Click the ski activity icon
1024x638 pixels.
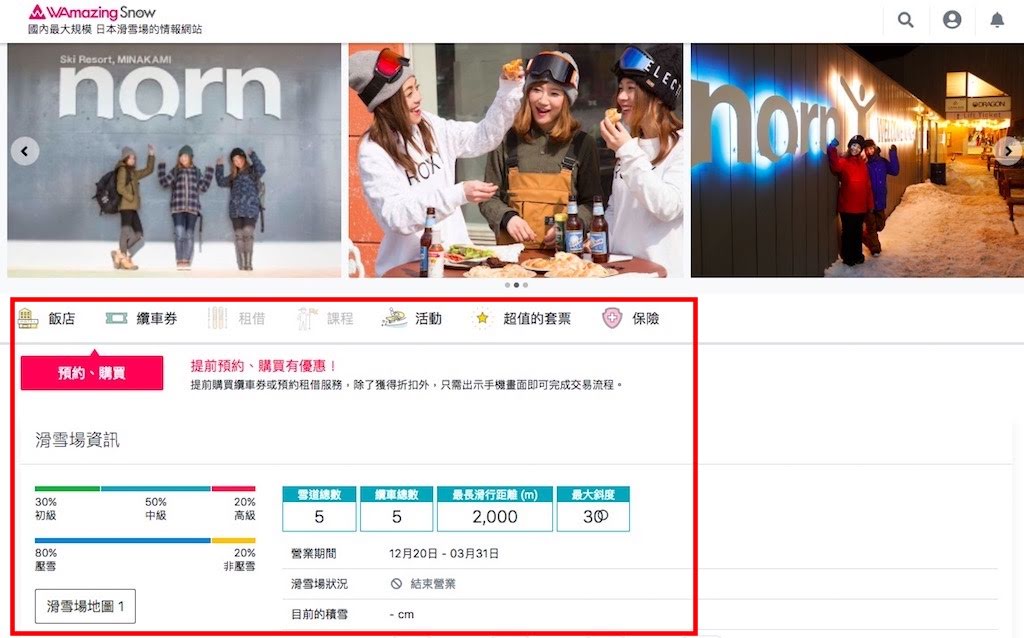click(394, 318)
